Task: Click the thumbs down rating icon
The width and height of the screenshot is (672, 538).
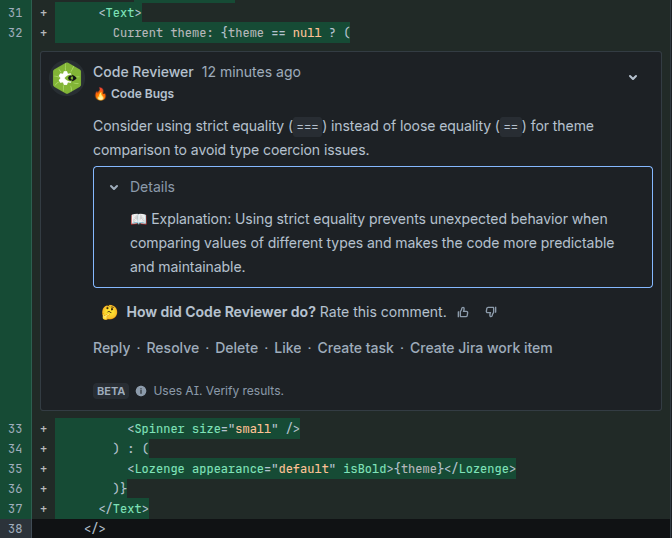Action: [x=491, y=312]
